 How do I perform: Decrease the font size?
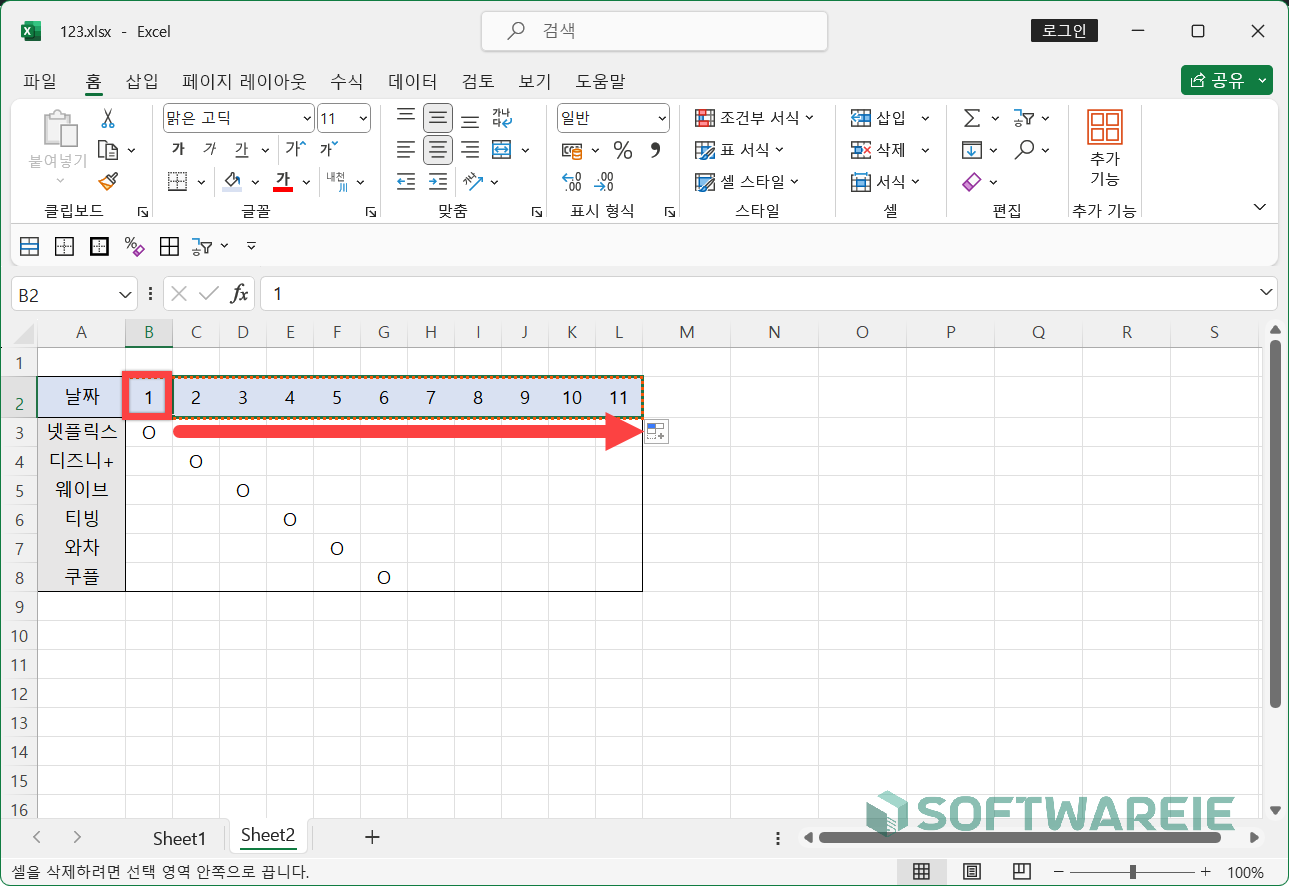point(327,149)
